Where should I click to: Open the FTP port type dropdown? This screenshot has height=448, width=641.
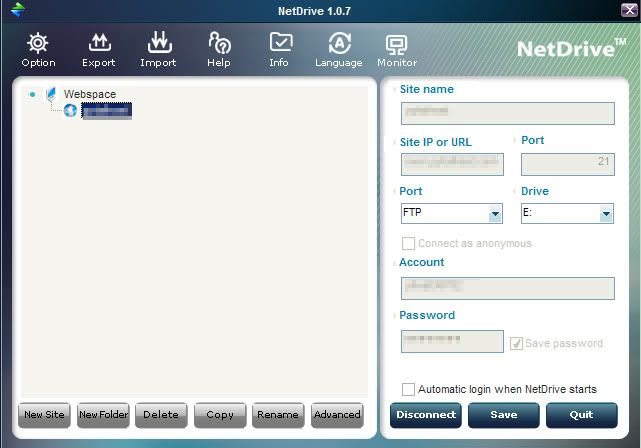pos(495,214)
